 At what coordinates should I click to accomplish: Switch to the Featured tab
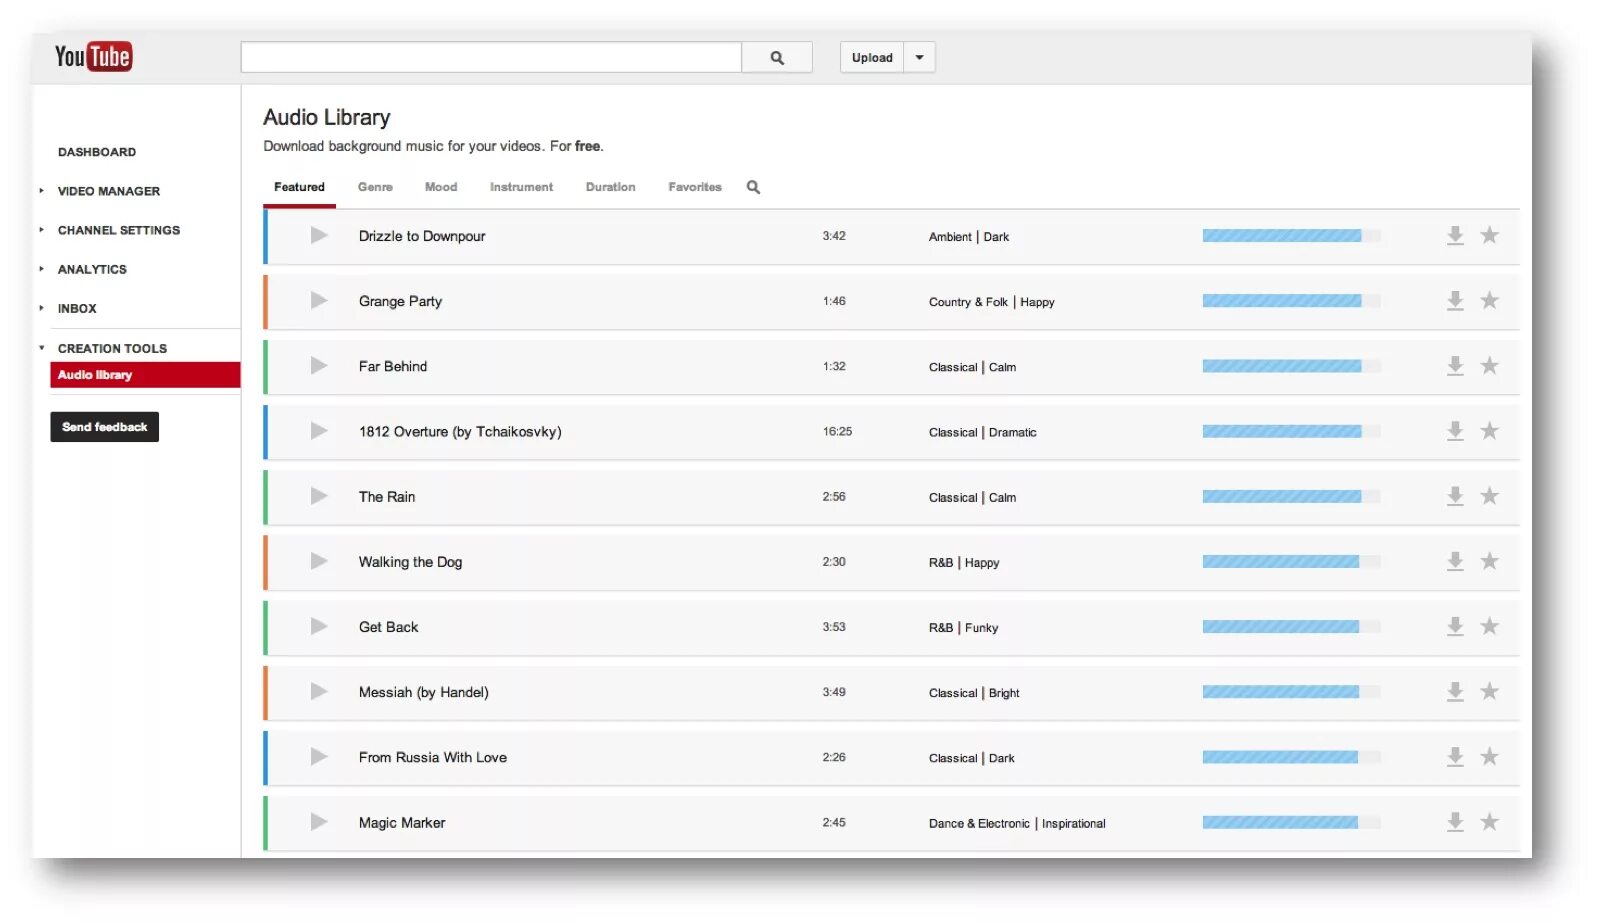(x=299, y=187)
